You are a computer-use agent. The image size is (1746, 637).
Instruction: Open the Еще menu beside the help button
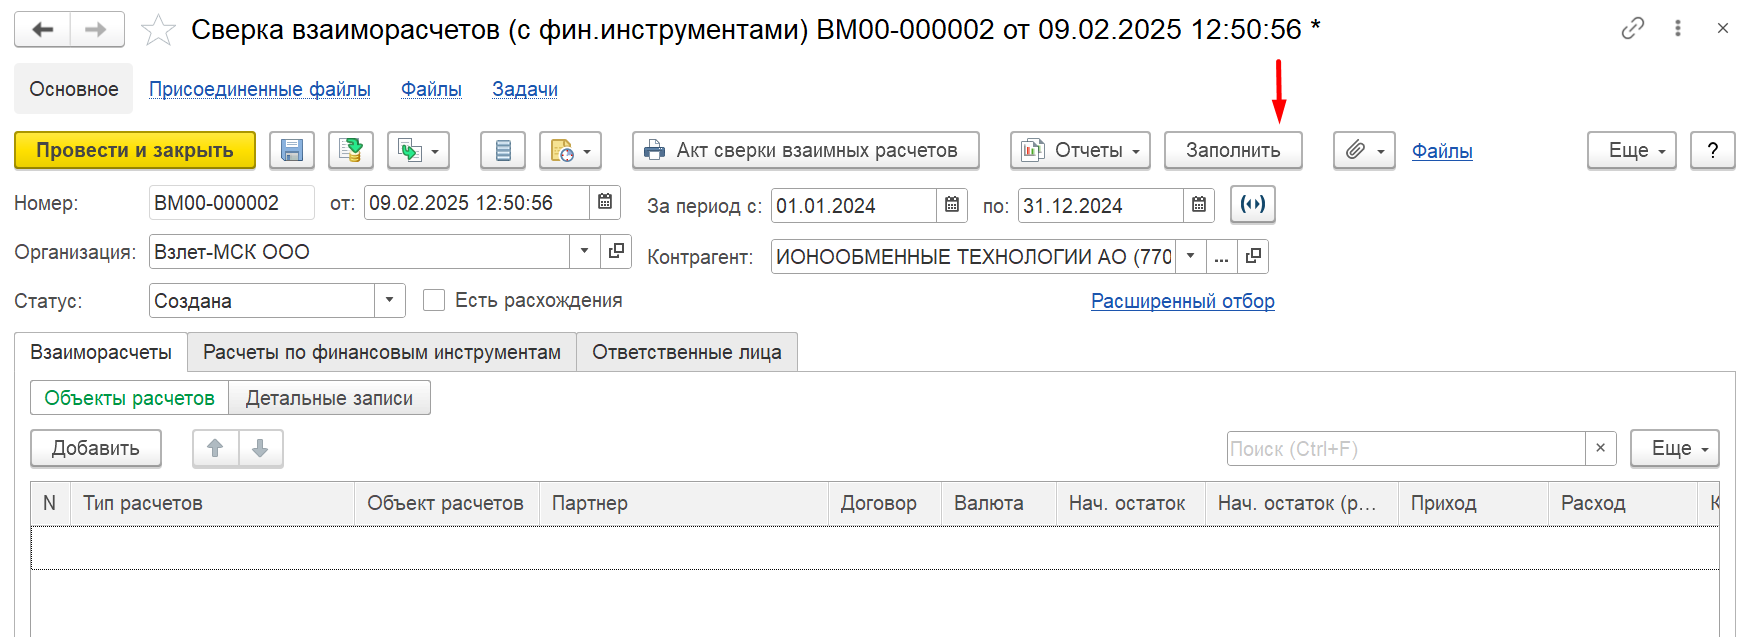(x=1632, y=150)
